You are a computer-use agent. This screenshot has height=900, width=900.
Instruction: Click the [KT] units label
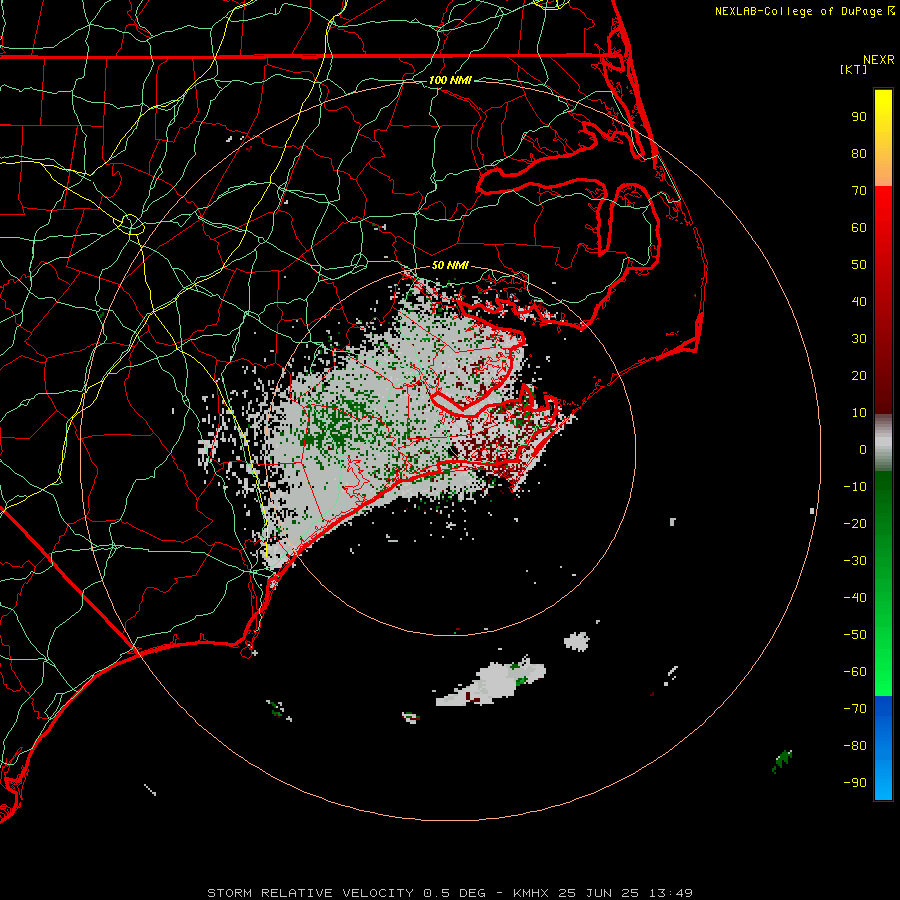(853, 69)
